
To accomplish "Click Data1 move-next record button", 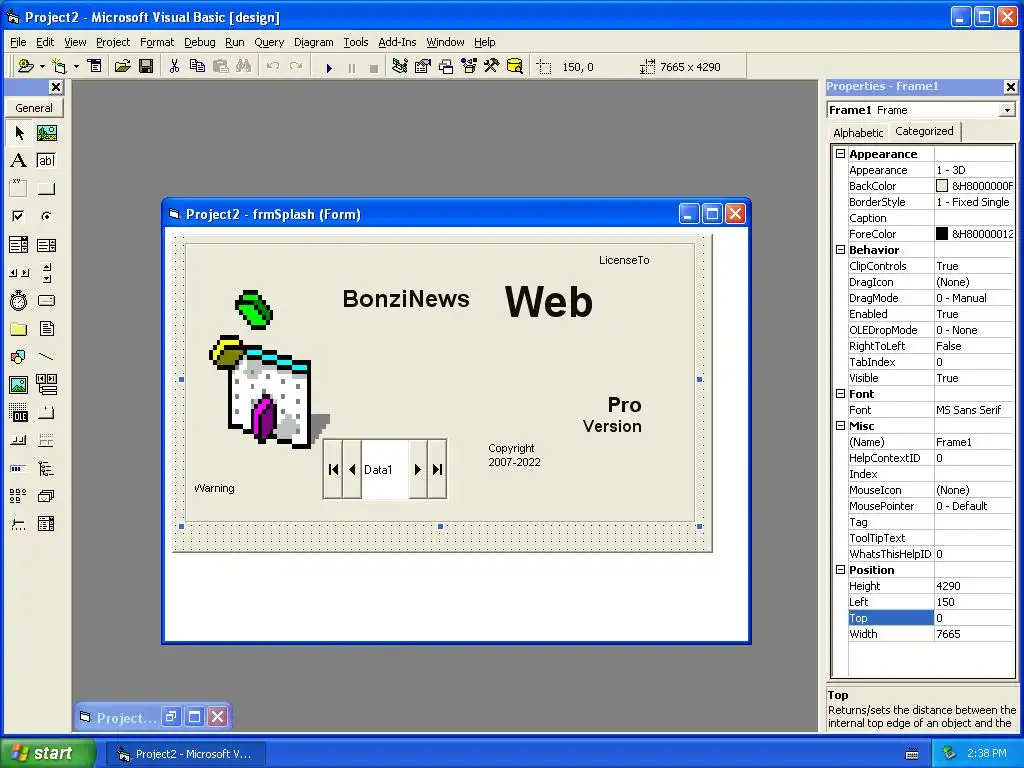I will pos(418,470).
